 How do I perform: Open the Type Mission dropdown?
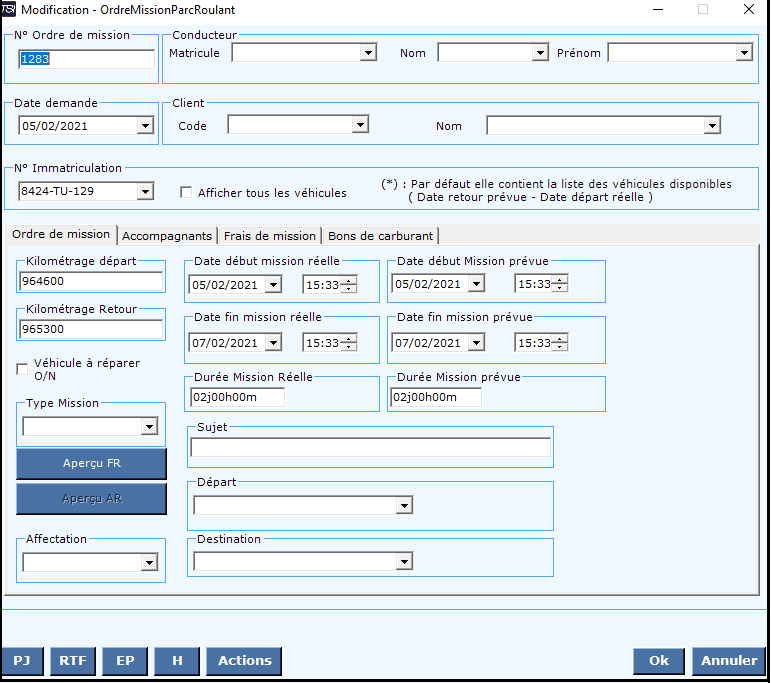coord(149,427)
